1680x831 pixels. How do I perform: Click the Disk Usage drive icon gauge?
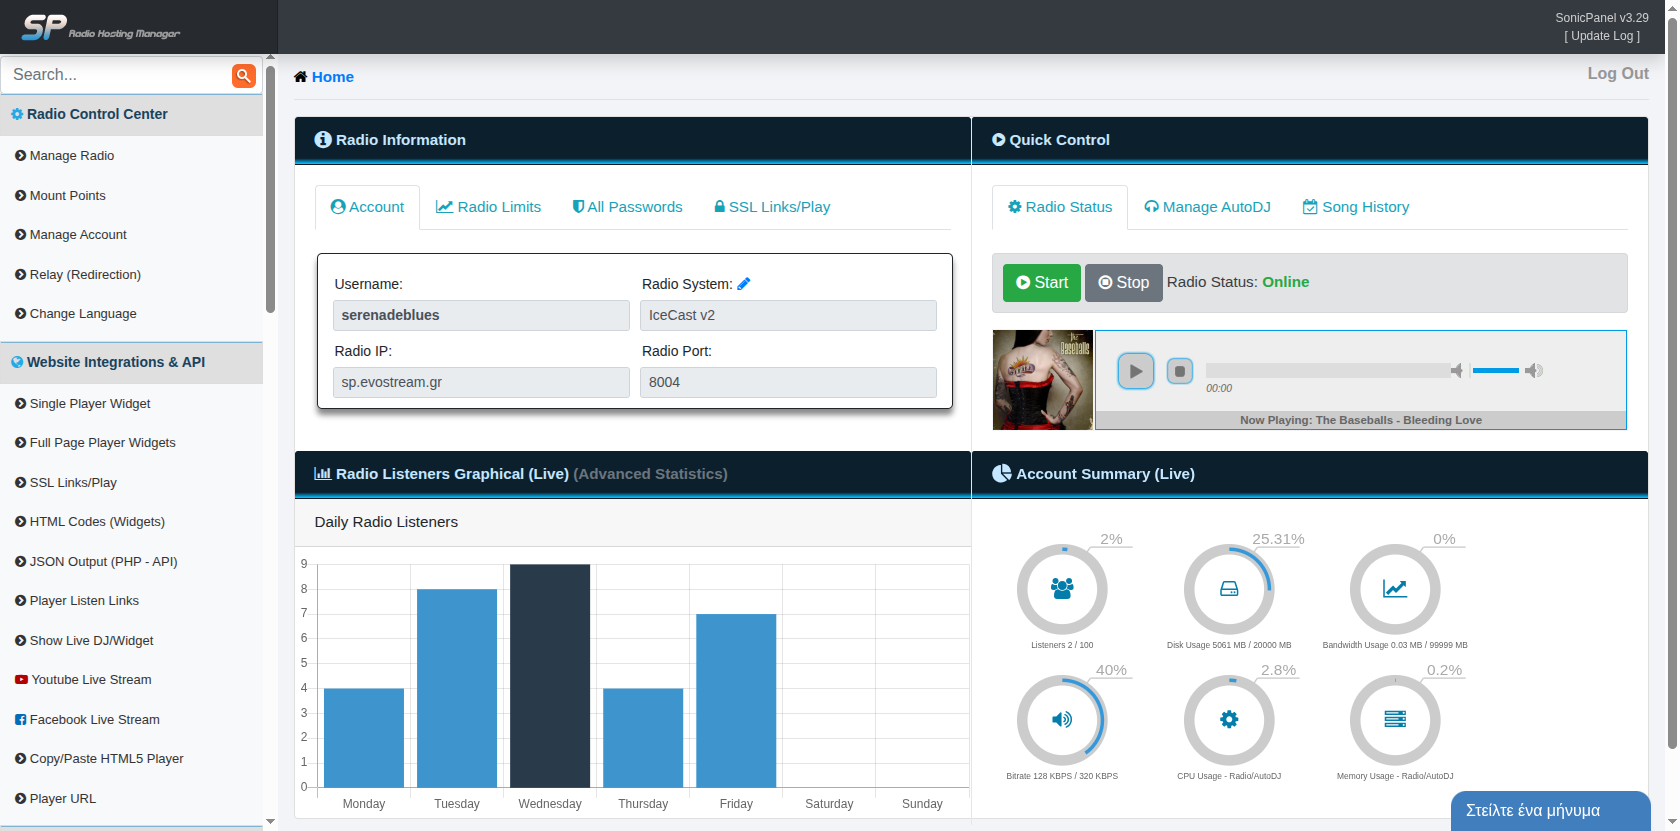click(1229, 589)
